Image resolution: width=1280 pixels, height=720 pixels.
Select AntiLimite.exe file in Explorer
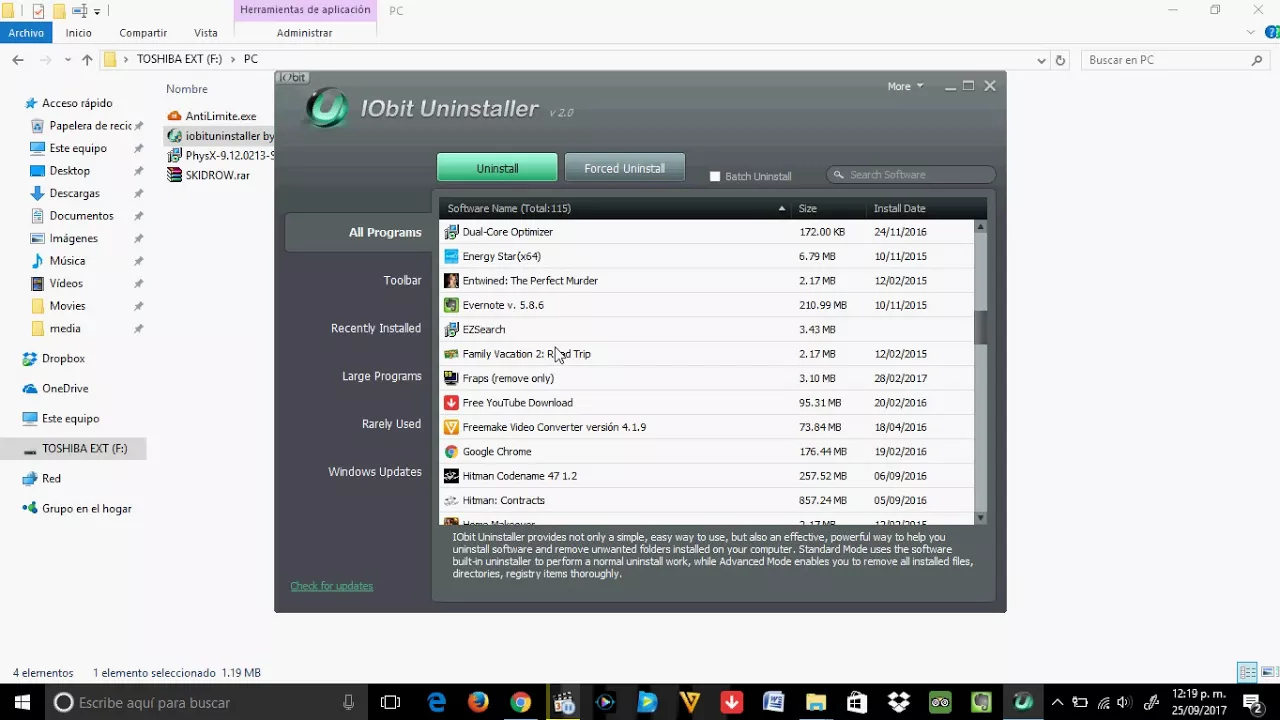pos(212,116)
